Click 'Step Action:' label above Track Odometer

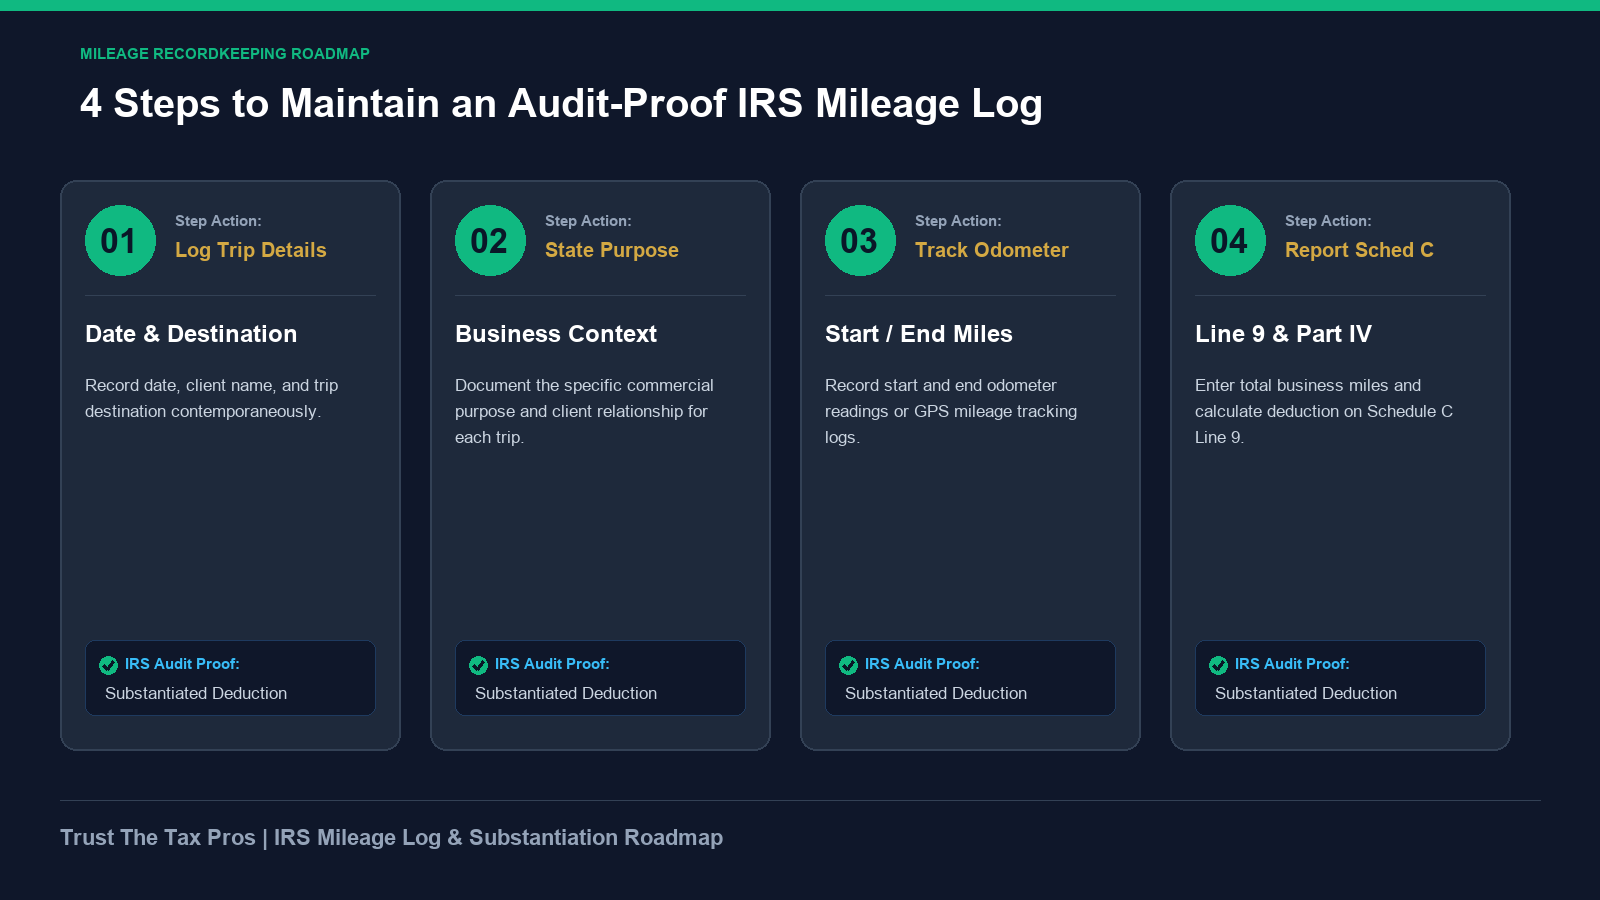958,221
